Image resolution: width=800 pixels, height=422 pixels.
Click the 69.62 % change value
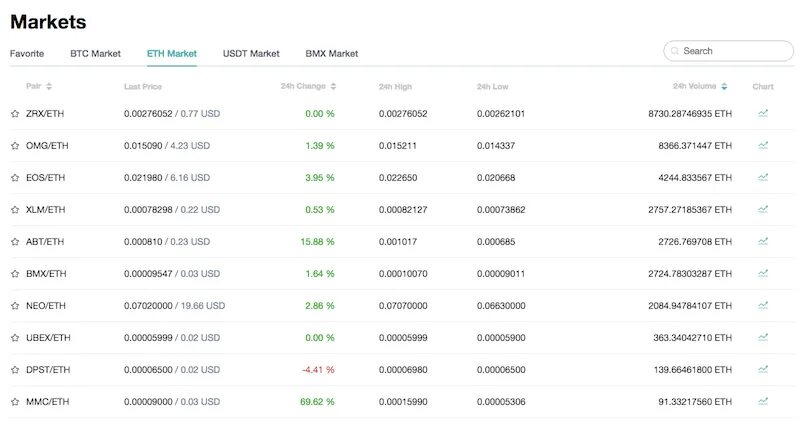(317, 402)
